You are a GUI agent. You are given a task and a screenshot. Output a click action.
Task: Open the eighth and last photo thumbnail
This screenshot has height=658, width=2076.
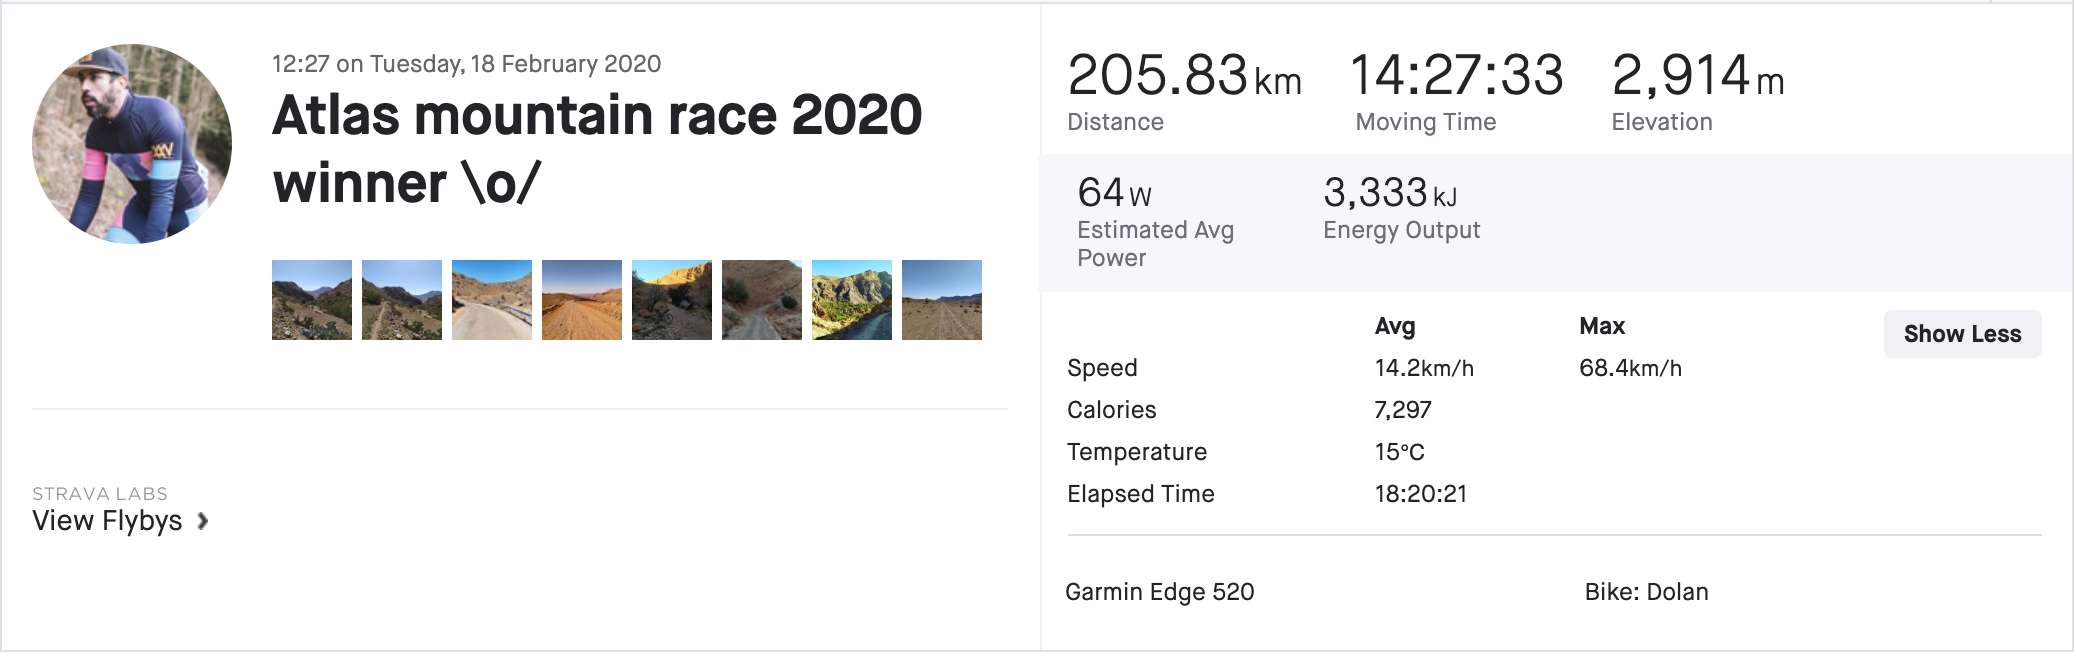click(x=942, y=300)
